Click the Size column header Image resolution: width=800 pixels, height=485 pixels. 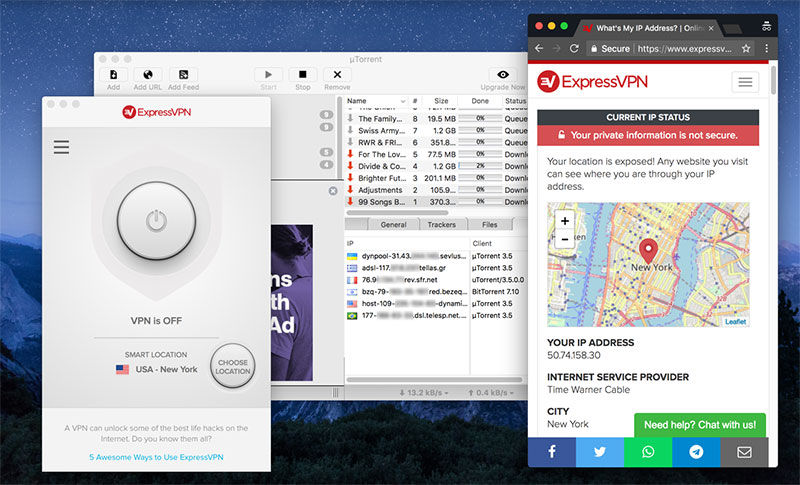(x=441, y=101)
